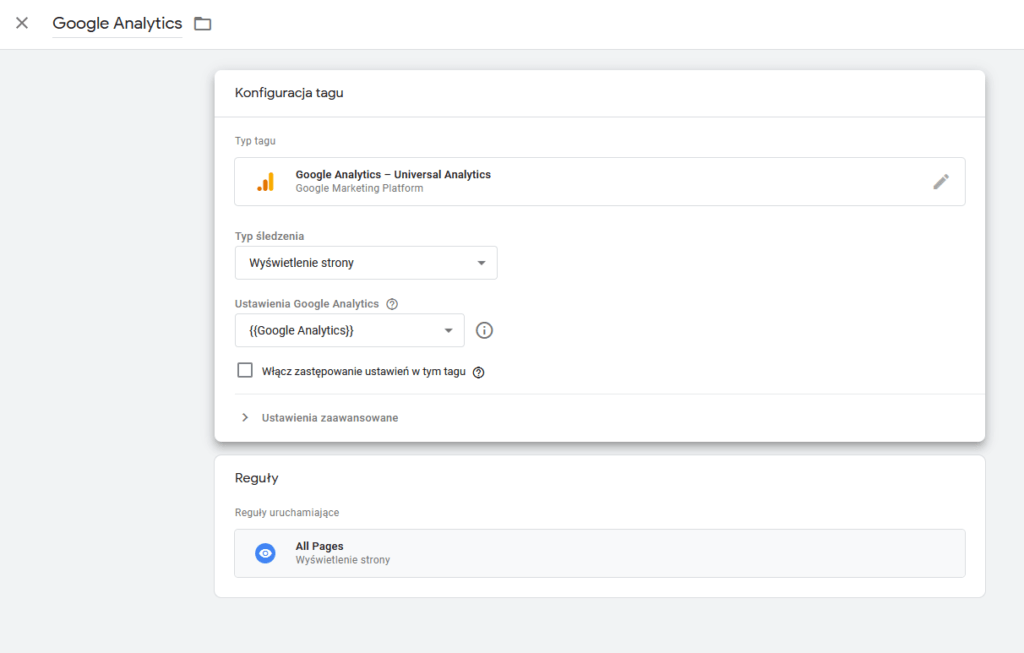Open the {{Google Analytics}} settings variable dropdown
1024x653 pixels.
[349, 331]
